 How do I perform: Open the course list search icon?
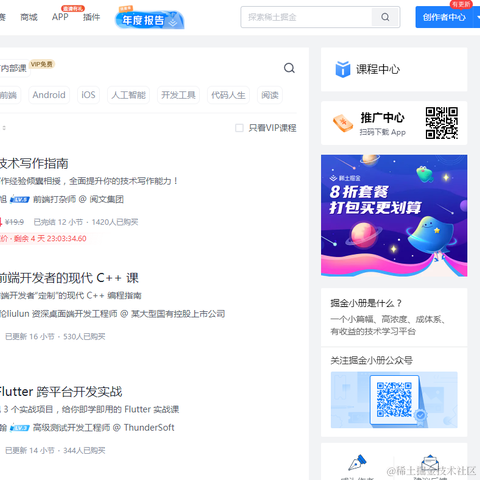(289, 68)
